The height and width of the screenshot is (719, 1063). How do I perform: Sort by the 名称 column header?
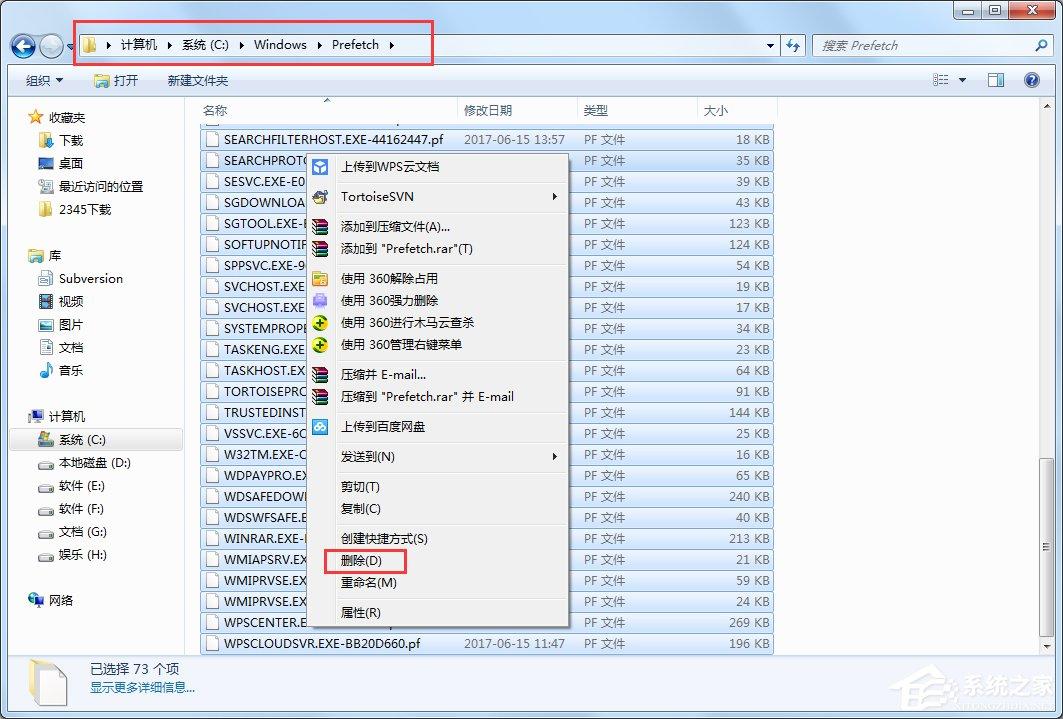[x=329, y=110]
